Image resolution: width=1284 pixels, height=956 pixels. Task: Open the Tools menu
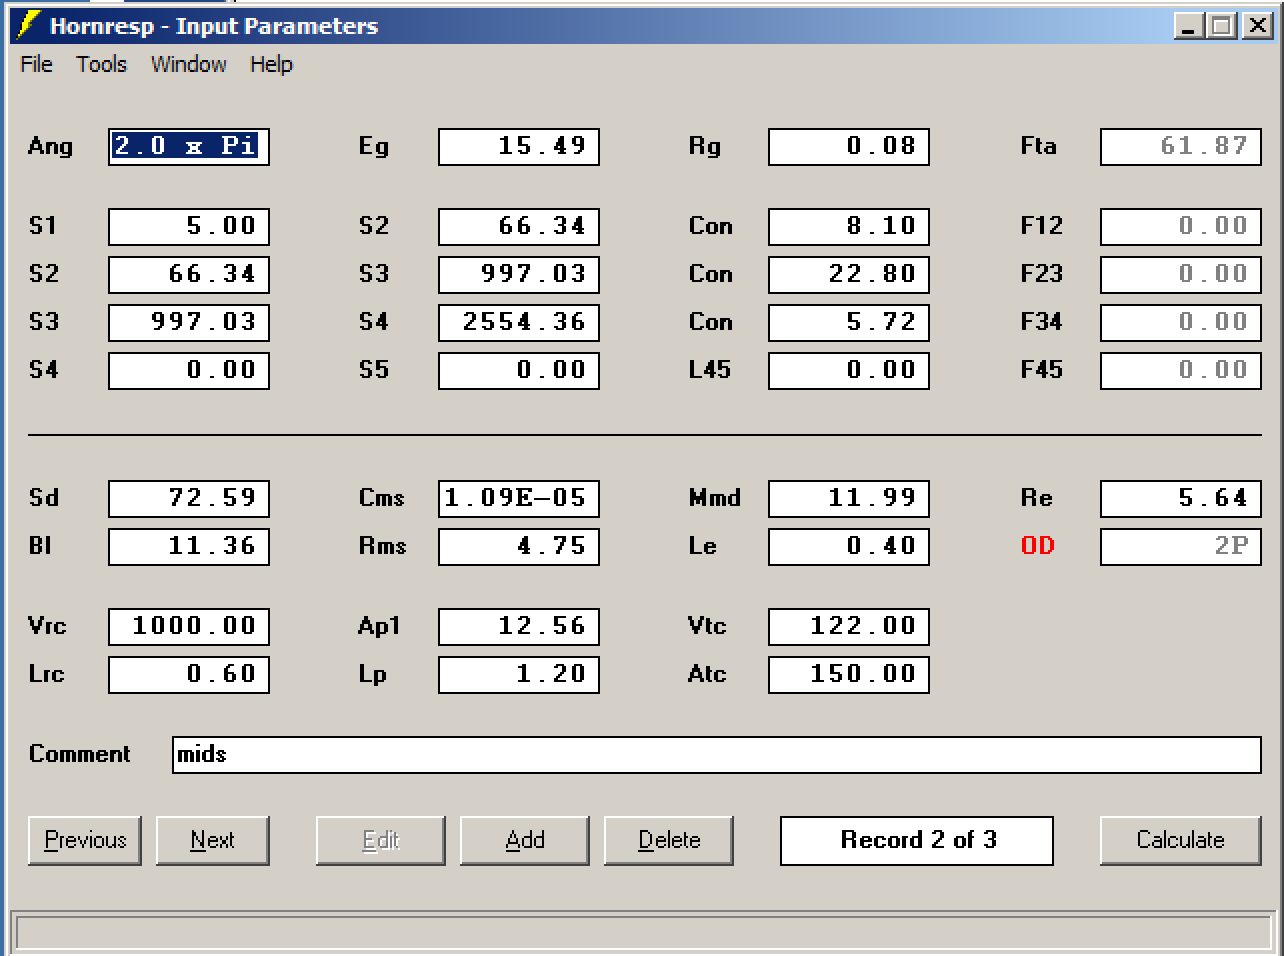(101, 64)
